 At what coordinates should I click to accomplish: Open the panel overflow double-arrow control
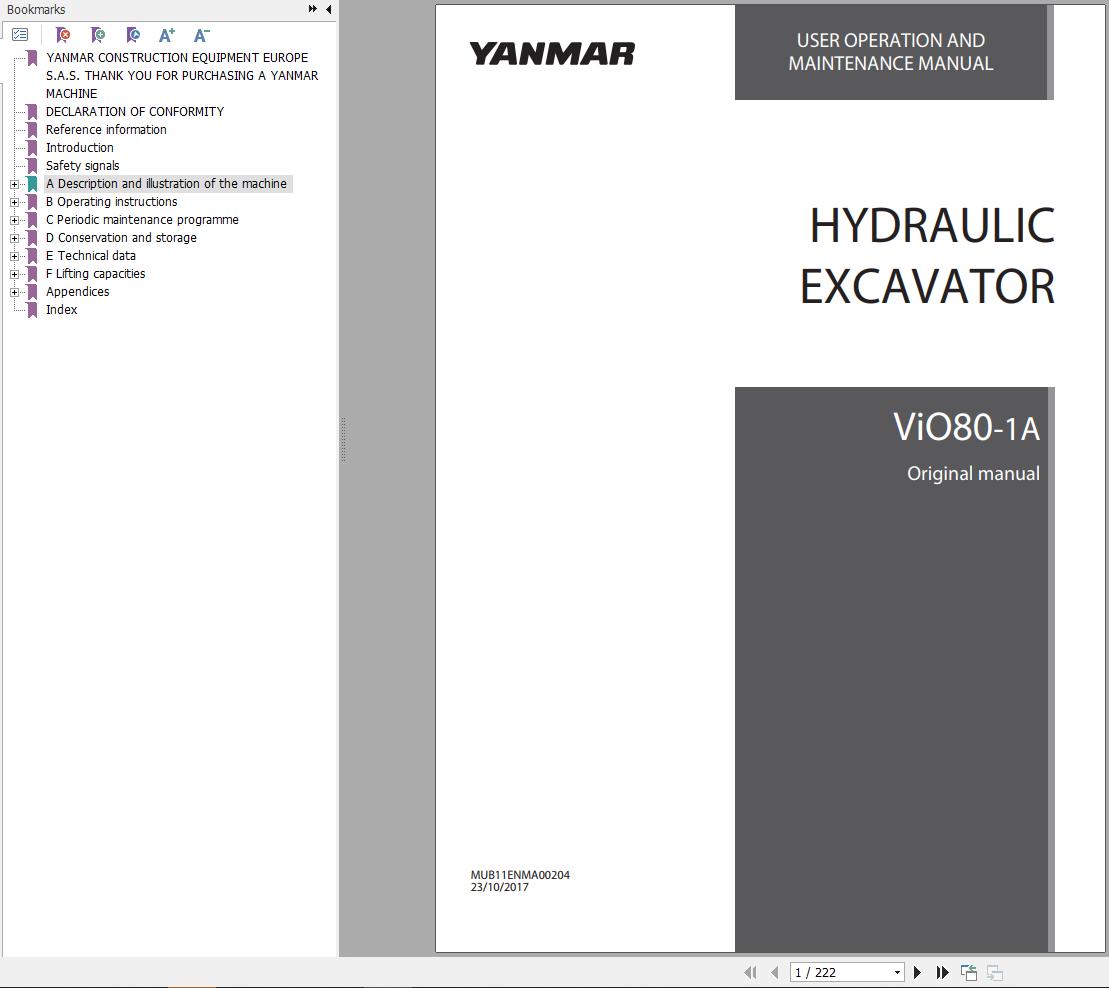point(313,9)
